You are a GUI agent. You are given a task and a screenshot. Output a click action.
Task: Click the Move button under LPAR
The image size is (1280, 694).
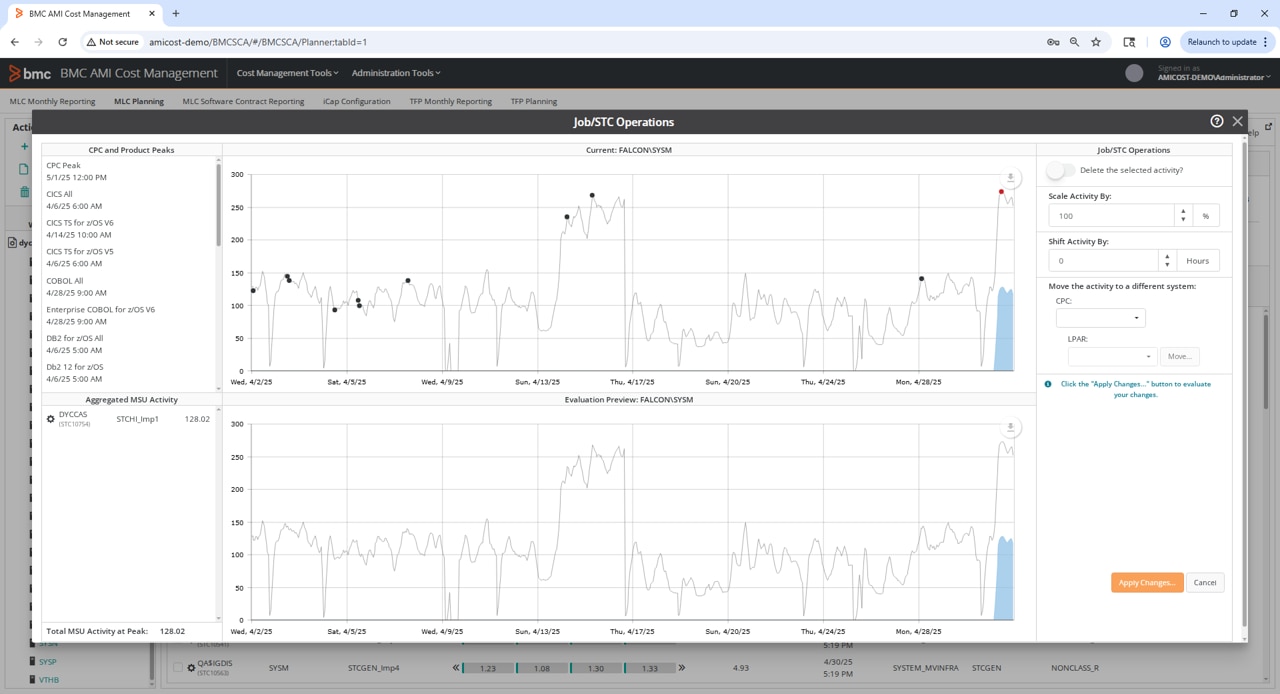point(1179,356)
